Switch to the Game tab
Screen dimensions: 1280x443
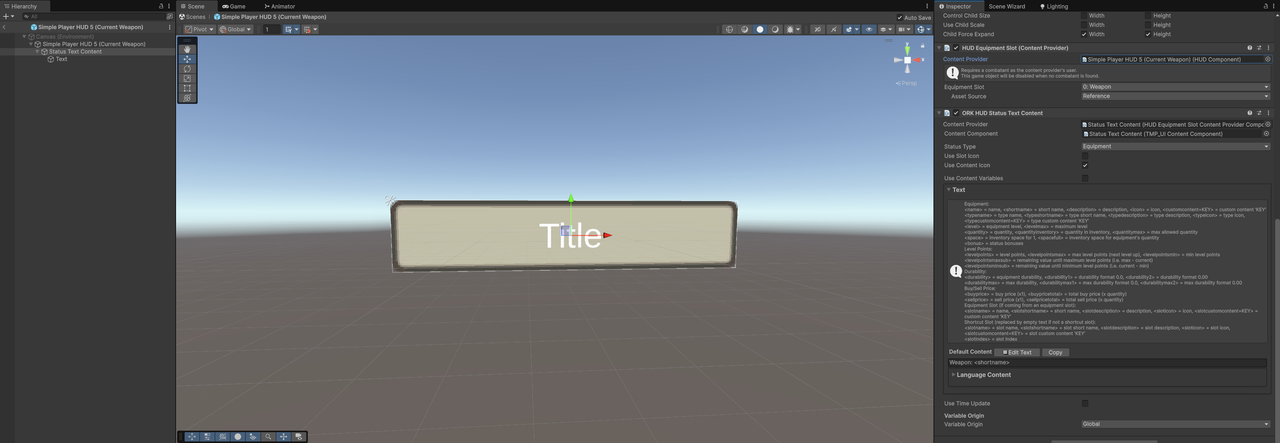pyautogui.click(x=233, y=6)
